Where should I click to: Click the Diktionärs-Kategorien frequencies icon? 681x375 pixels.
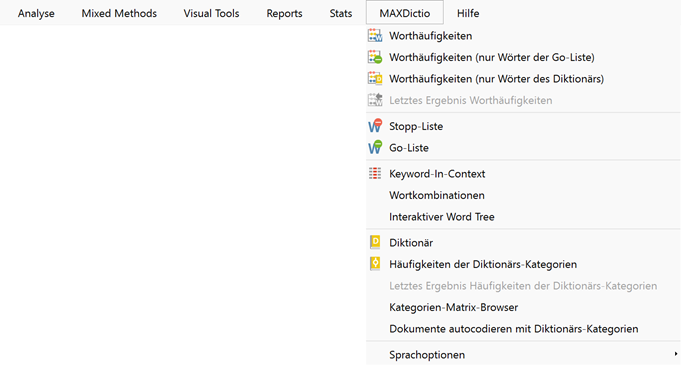375,264
